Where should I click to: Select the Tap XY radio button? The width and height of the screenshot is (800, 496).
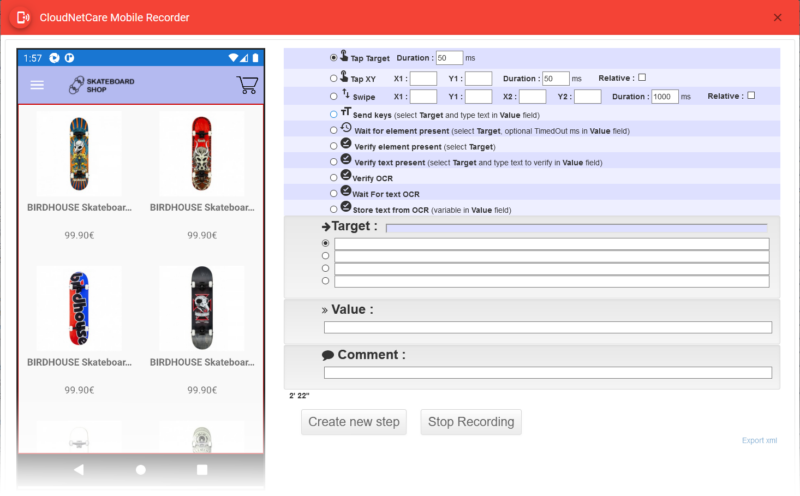pyautogui.click(x=333, y=79)
